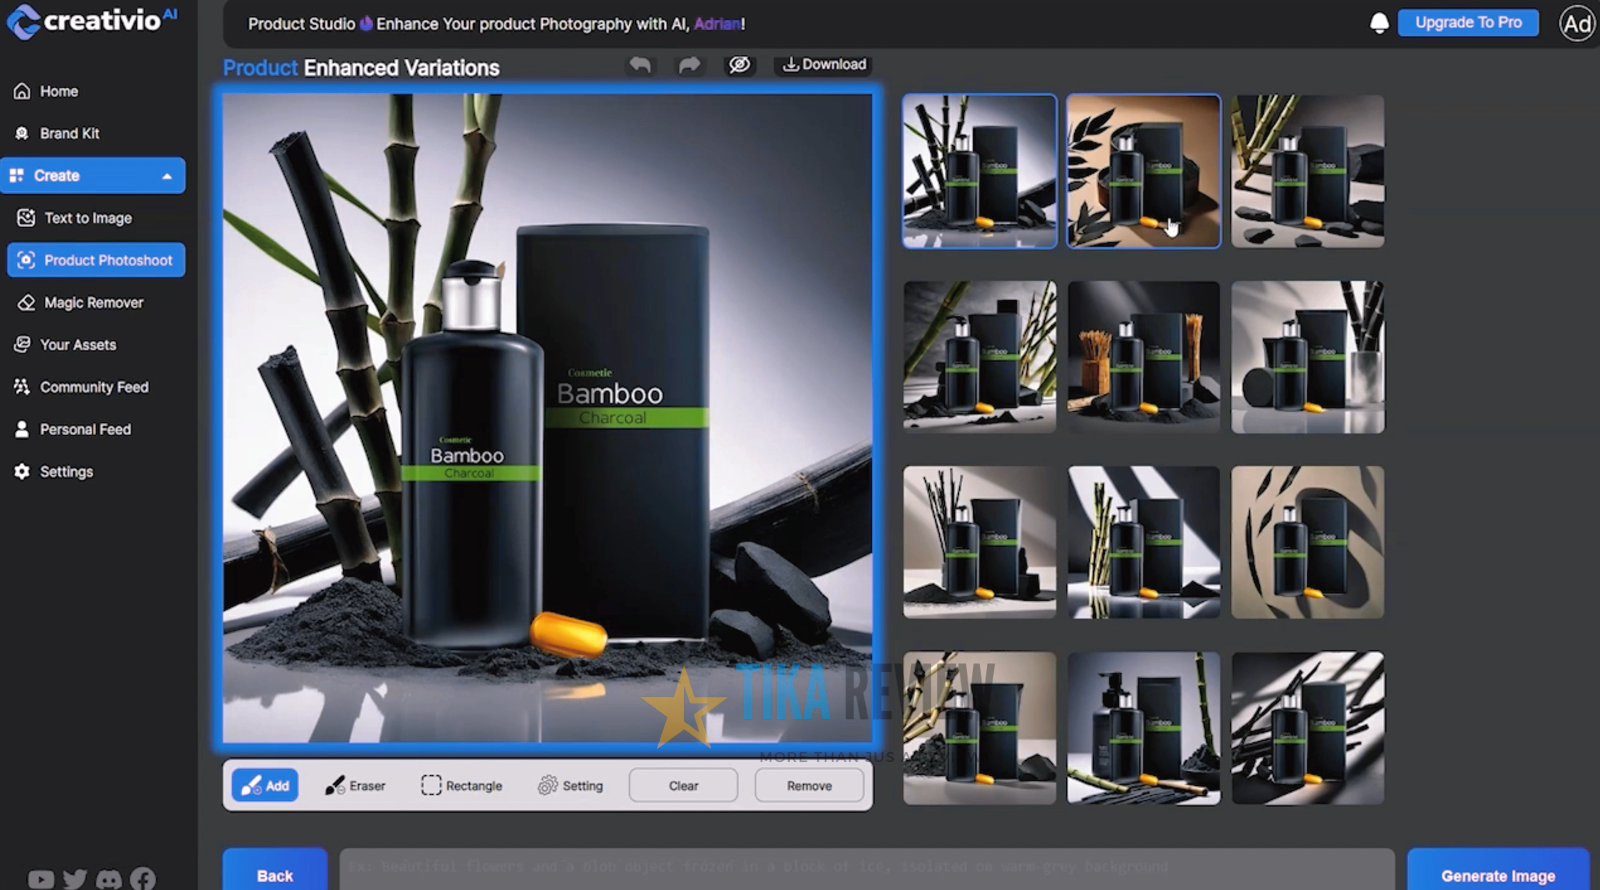
Task: Select the Eraser tool
Action: (355, 786)
